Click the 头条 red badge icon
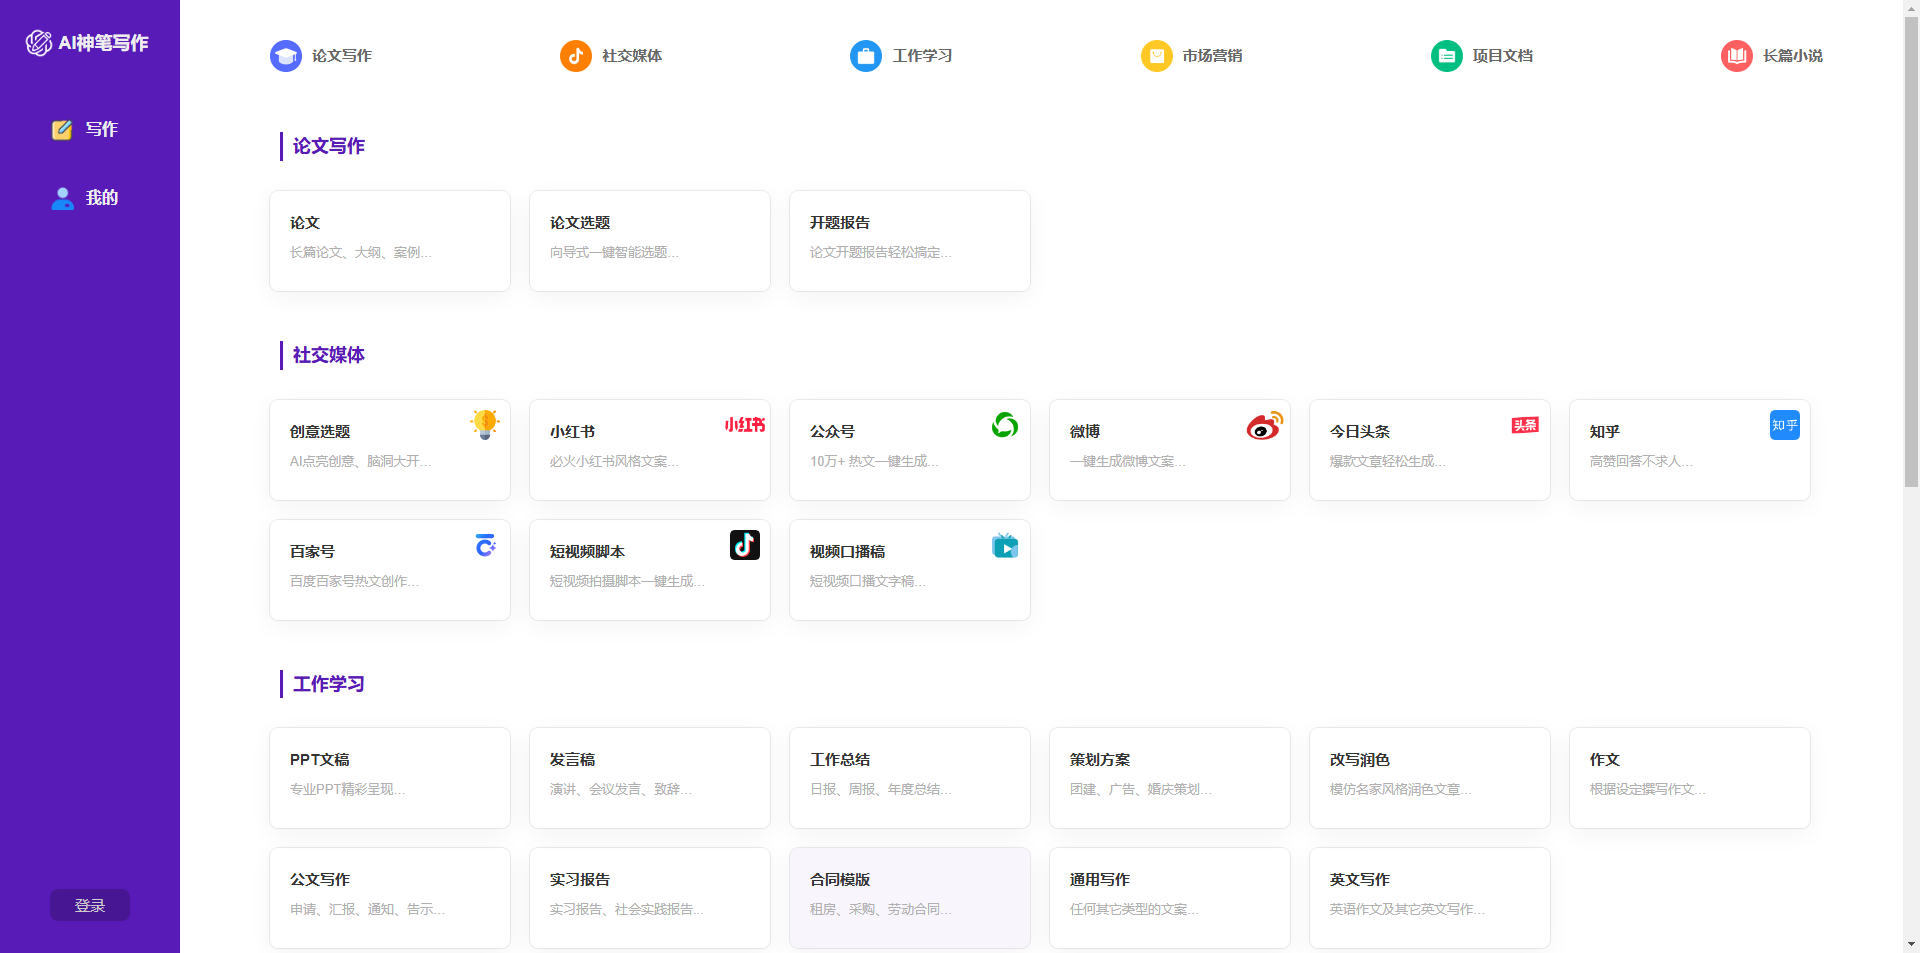 pos(1525,425)
